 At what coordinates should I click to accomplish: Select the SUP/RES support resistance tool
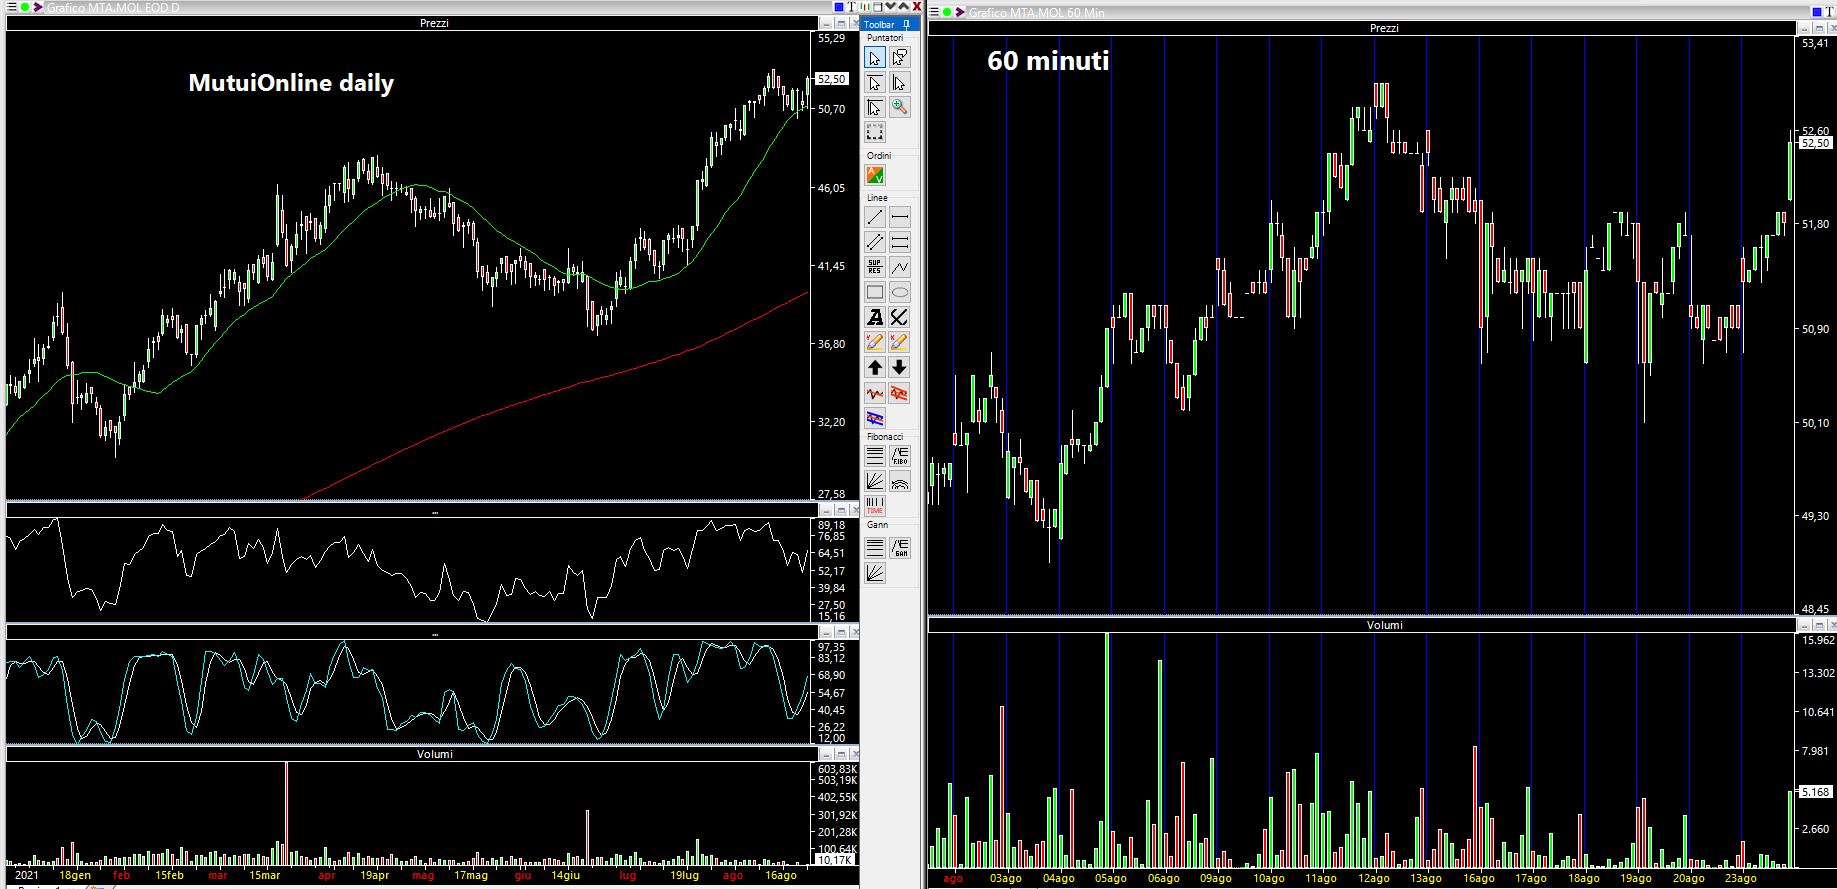coord(875,267)
